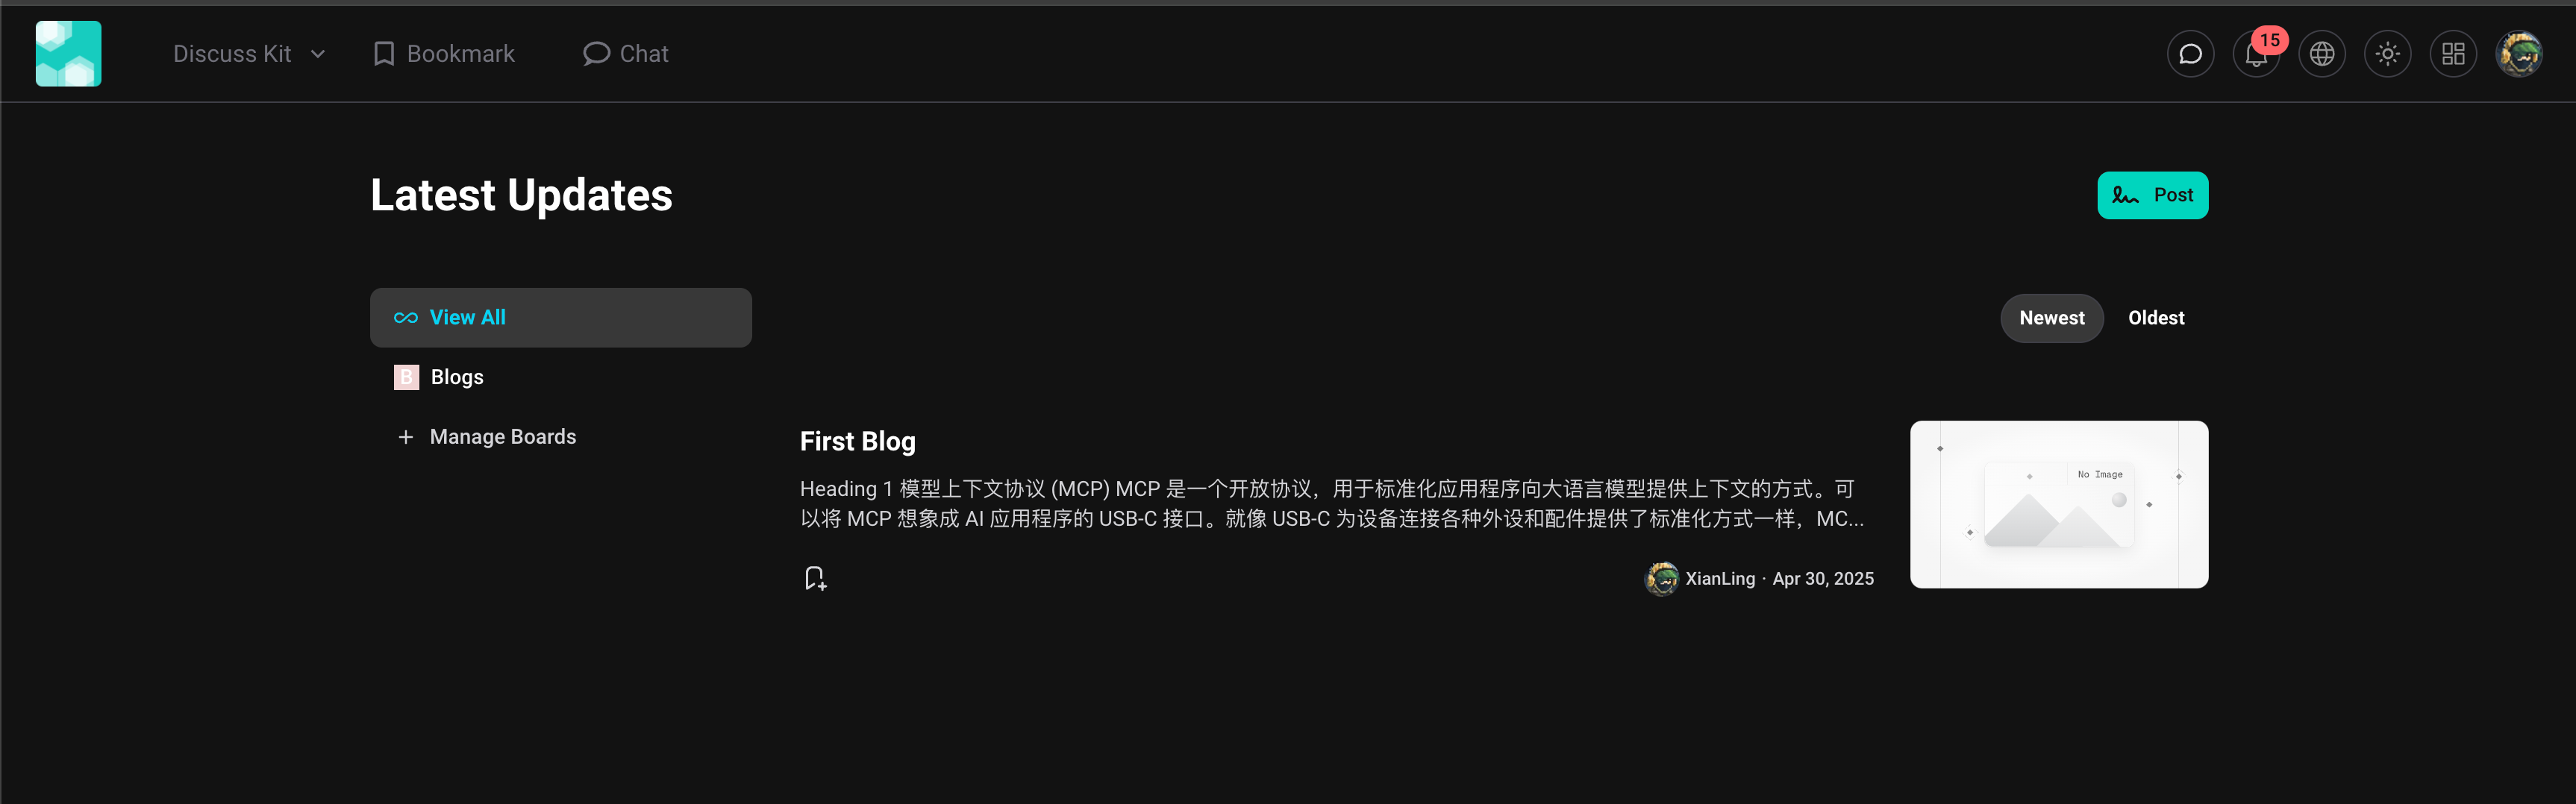Go to Bookmark in top navigation

(444, 54)
